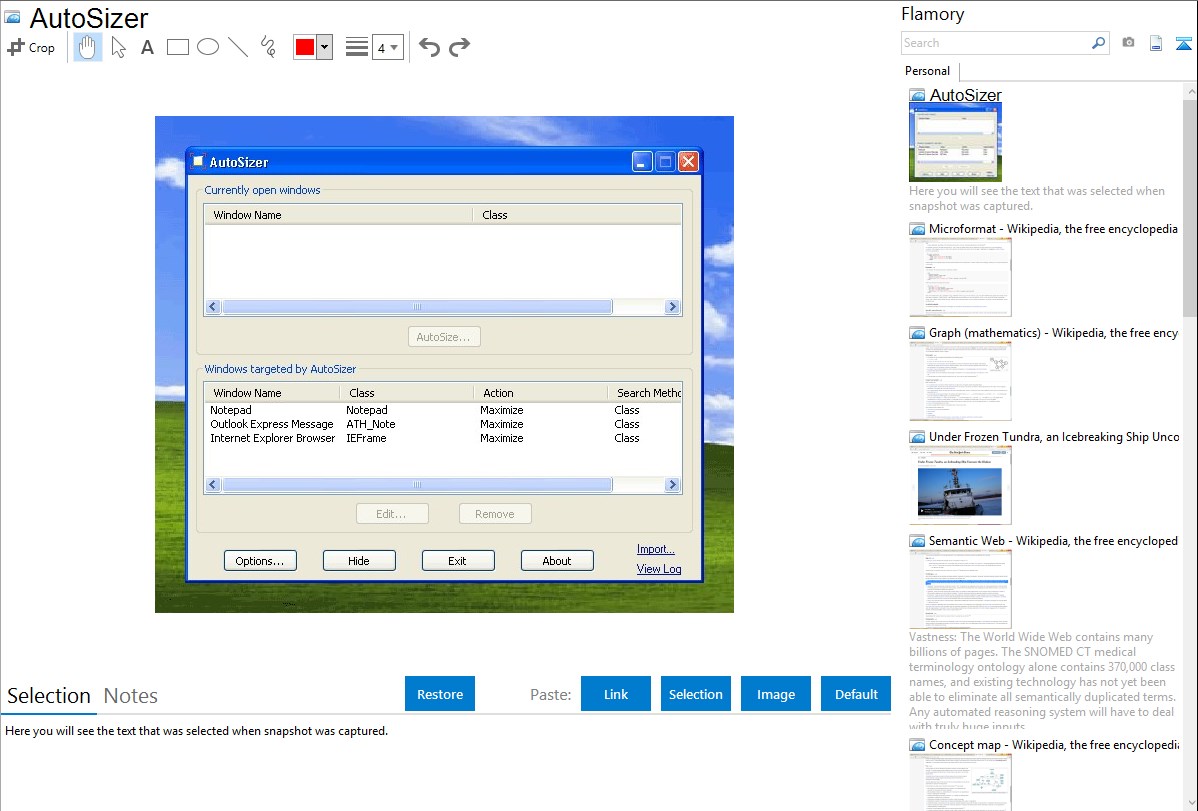Open the Semantic Web snapshot thumbnail

[x=960, y=588]
